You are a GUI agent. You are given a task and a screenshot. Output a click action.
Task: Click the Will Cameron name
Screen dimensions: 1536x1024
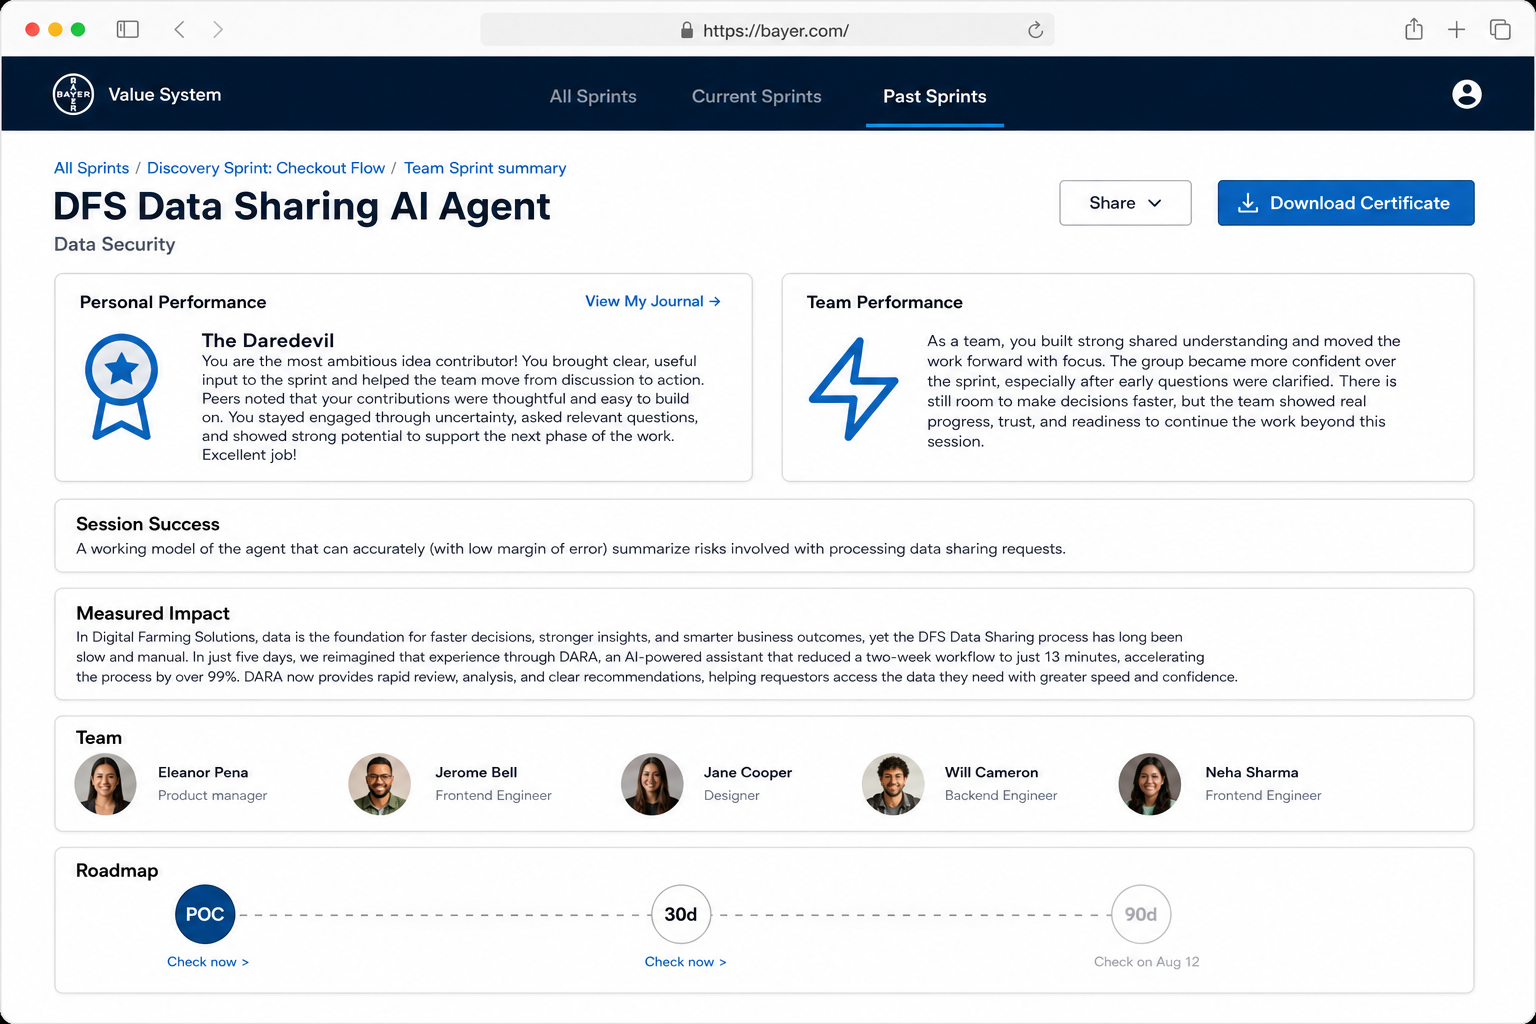tap(992, 772)
